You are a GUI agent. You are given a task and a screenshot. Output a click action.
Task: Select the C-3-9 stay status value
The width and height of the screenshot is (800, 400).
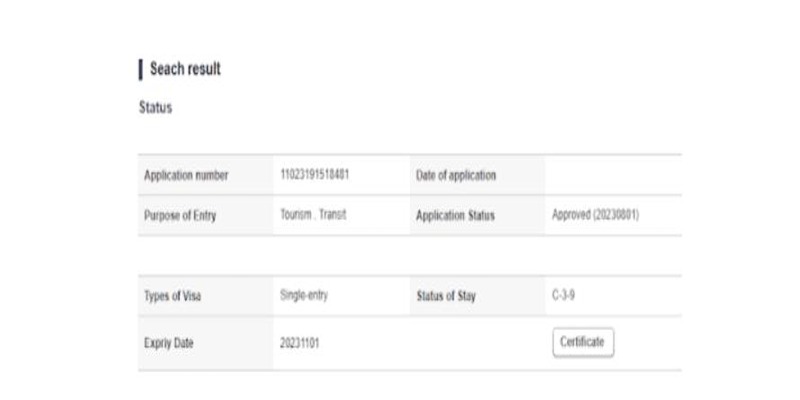[x=564, y=297]
